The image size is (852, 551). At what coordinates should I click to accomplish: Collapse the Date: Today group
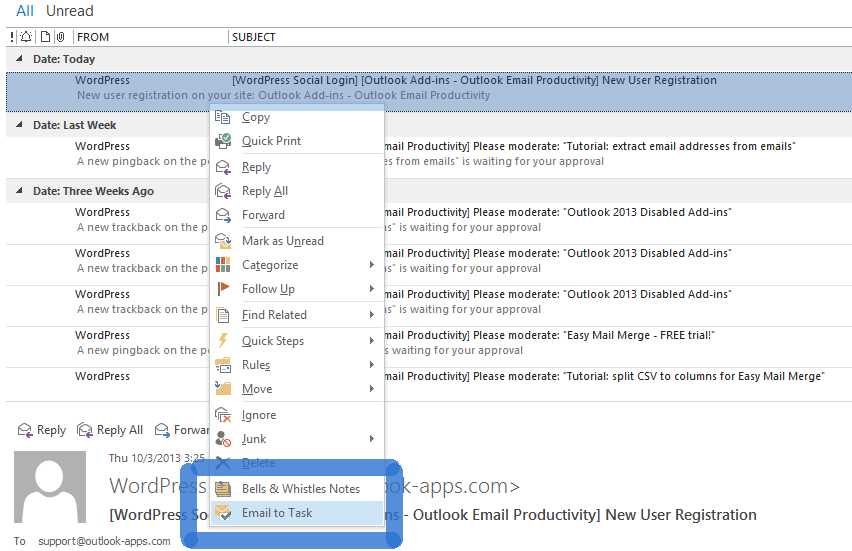[x=20, y=59]
